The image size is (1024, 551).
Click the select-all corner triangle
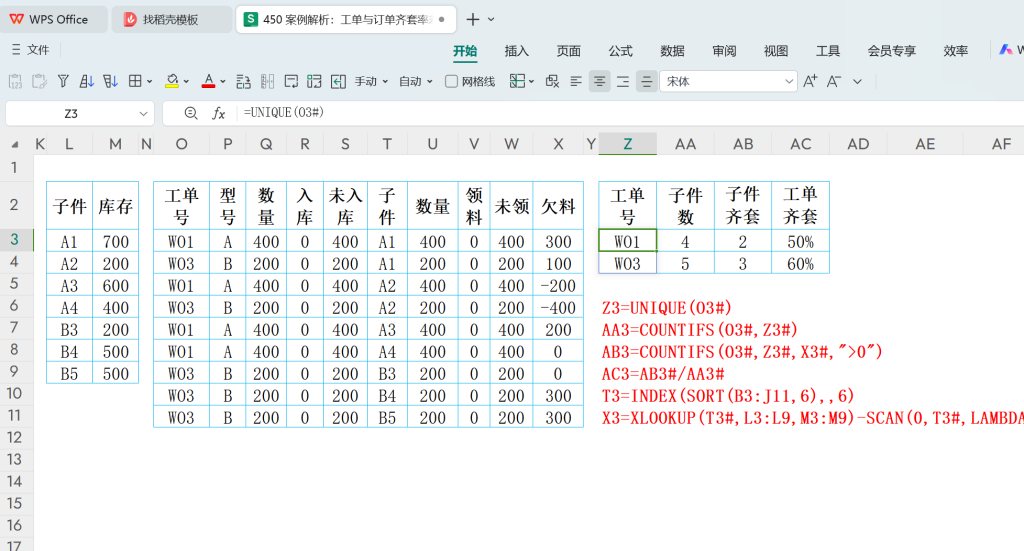(14, 144)
